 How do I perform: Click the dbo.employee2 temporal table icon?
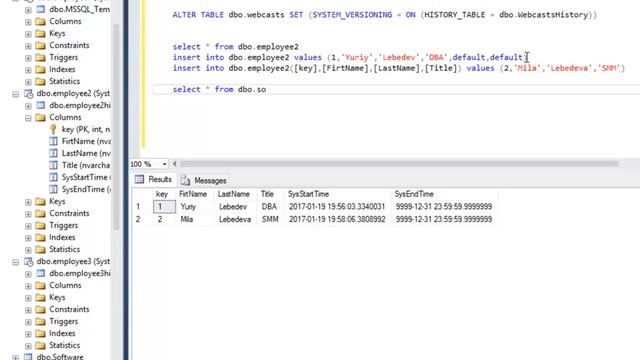tap(28, 93)
